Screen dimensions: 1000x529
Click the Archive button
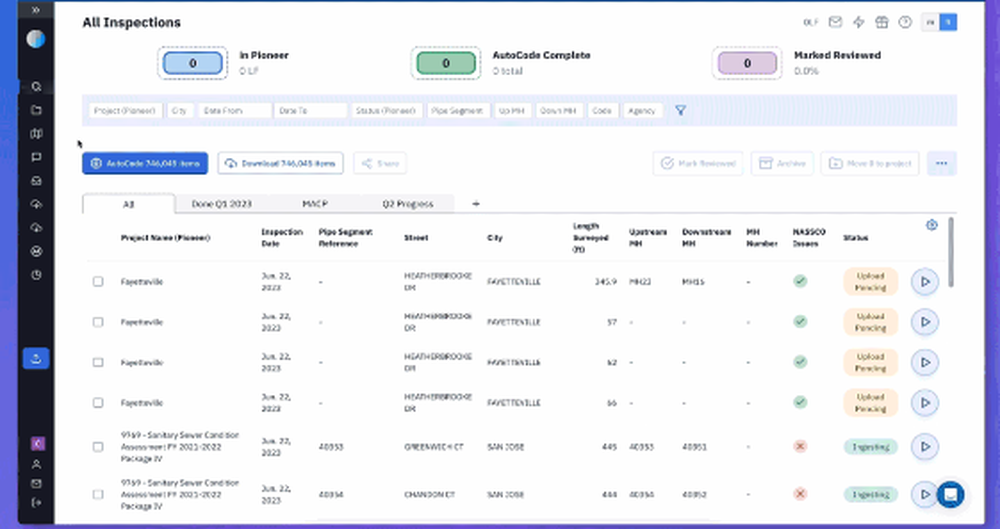coord(783,163)
